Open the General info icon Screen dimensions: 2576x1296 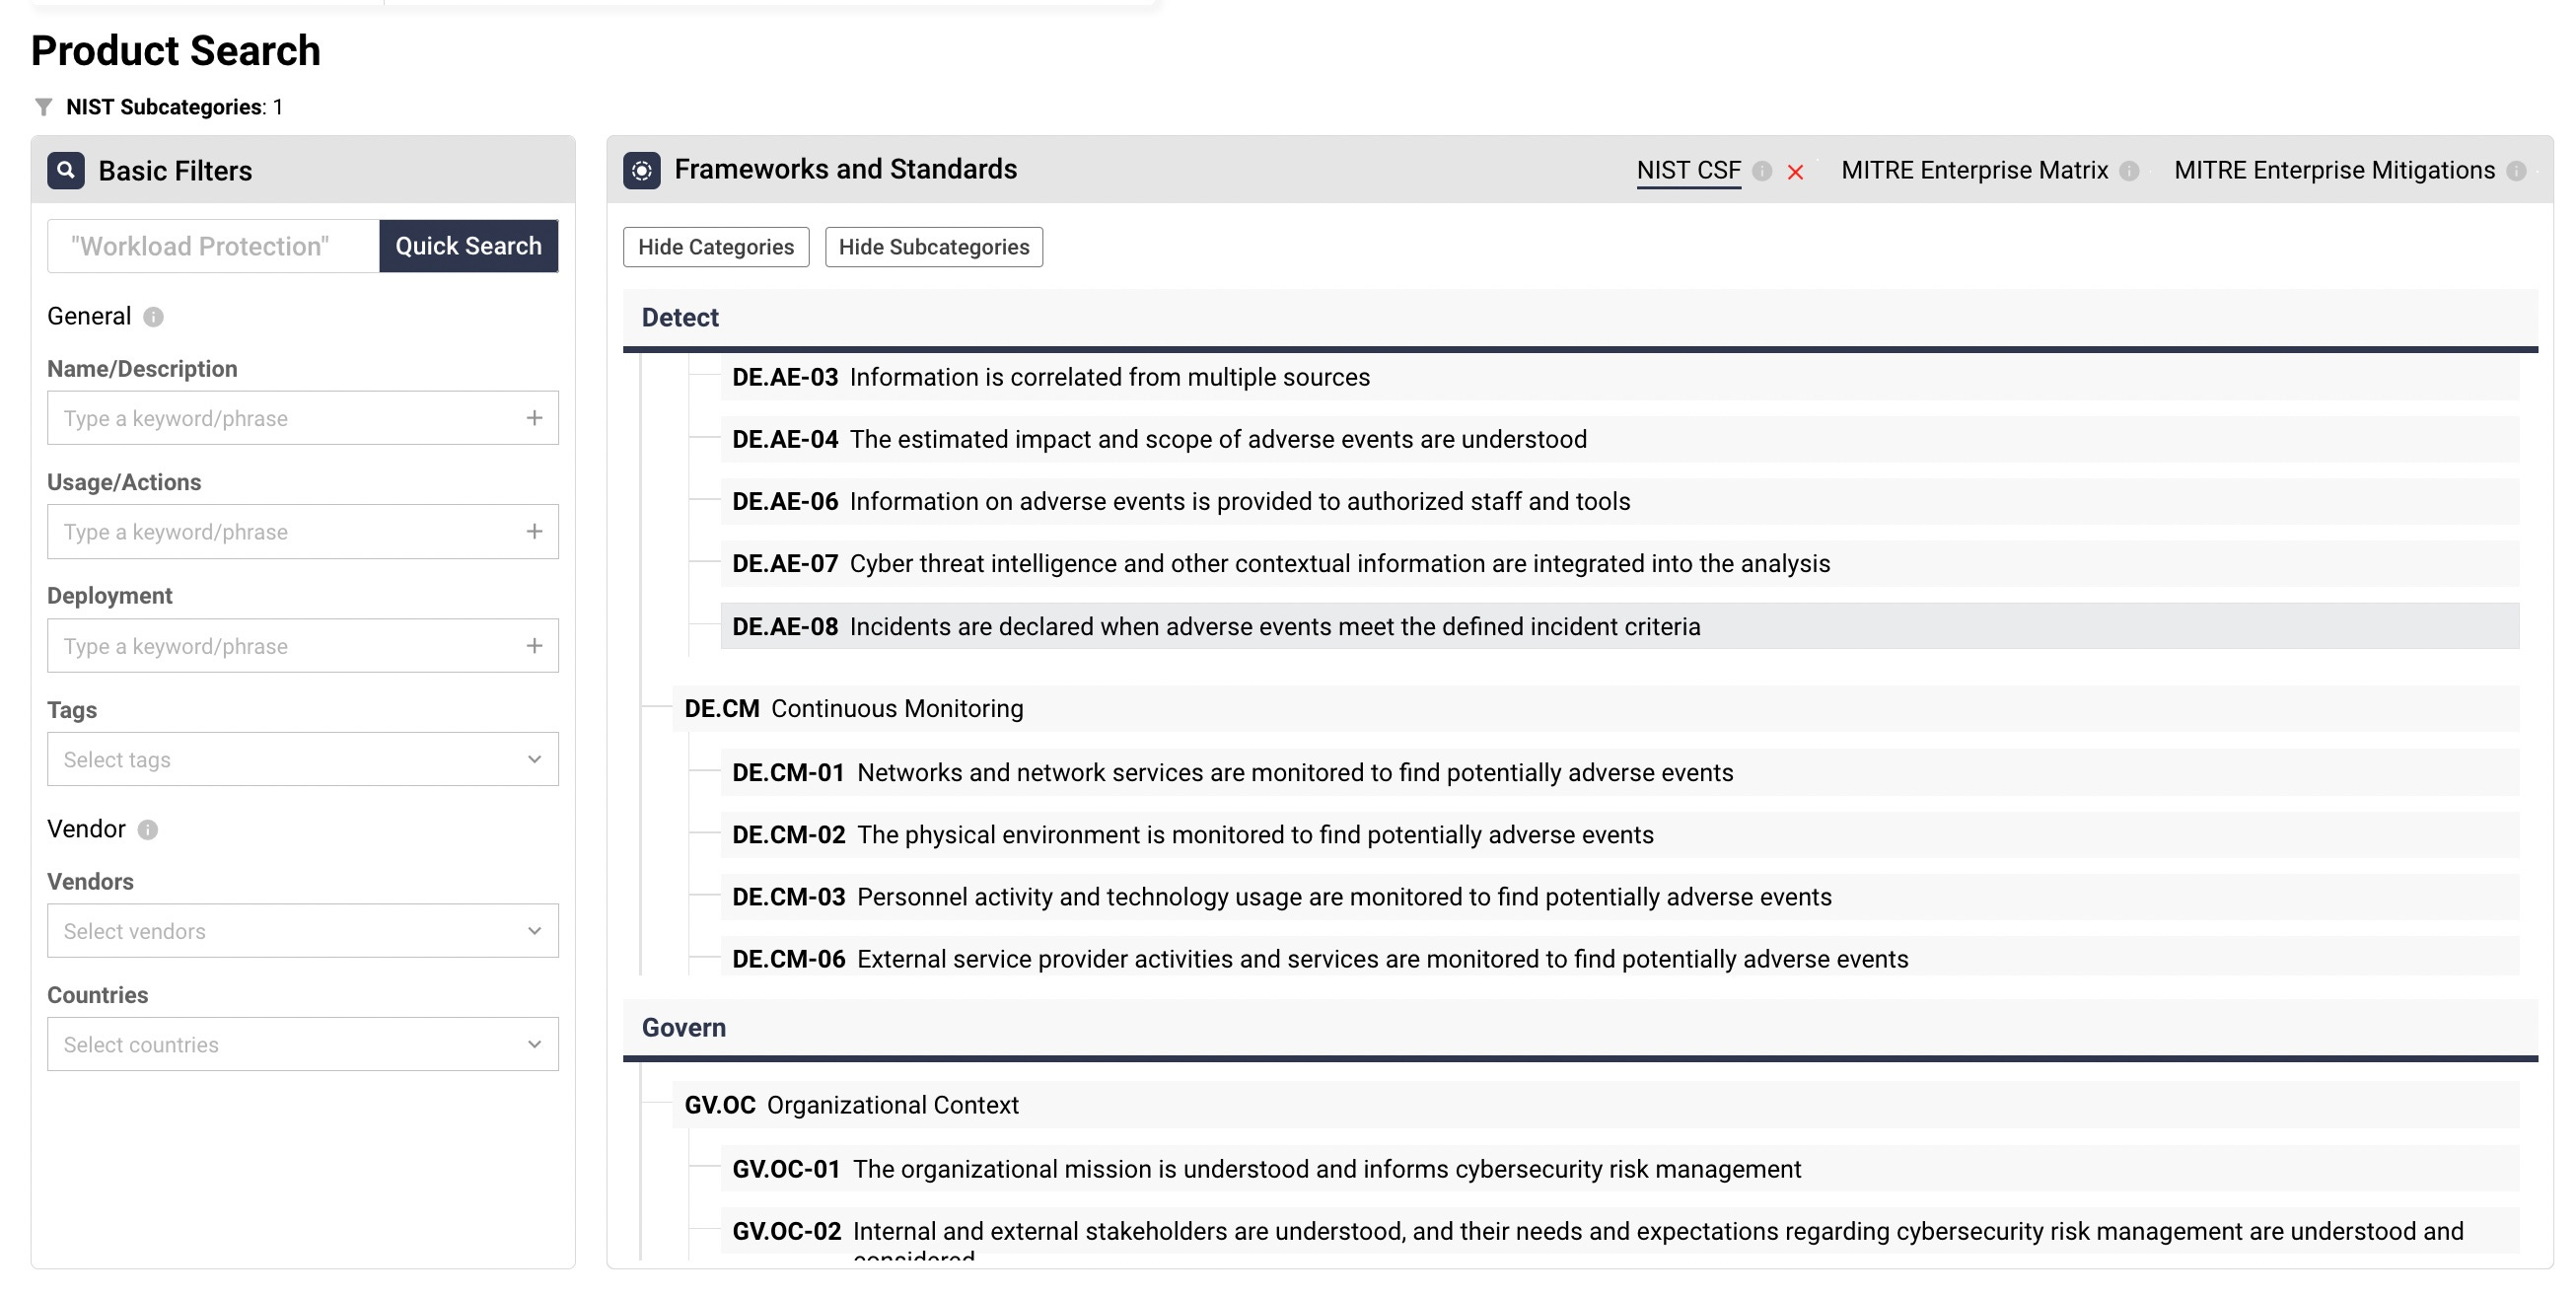tap(153, 317)
